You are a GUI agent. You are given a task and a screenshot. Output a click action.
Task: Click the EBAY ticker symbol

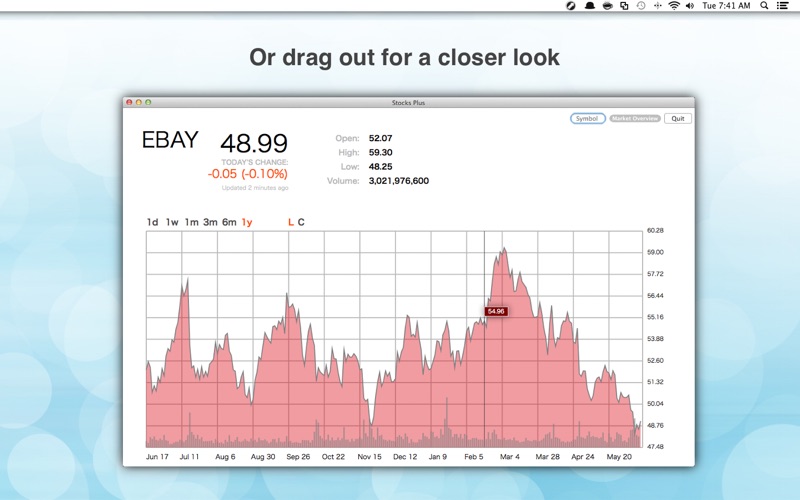170,140
